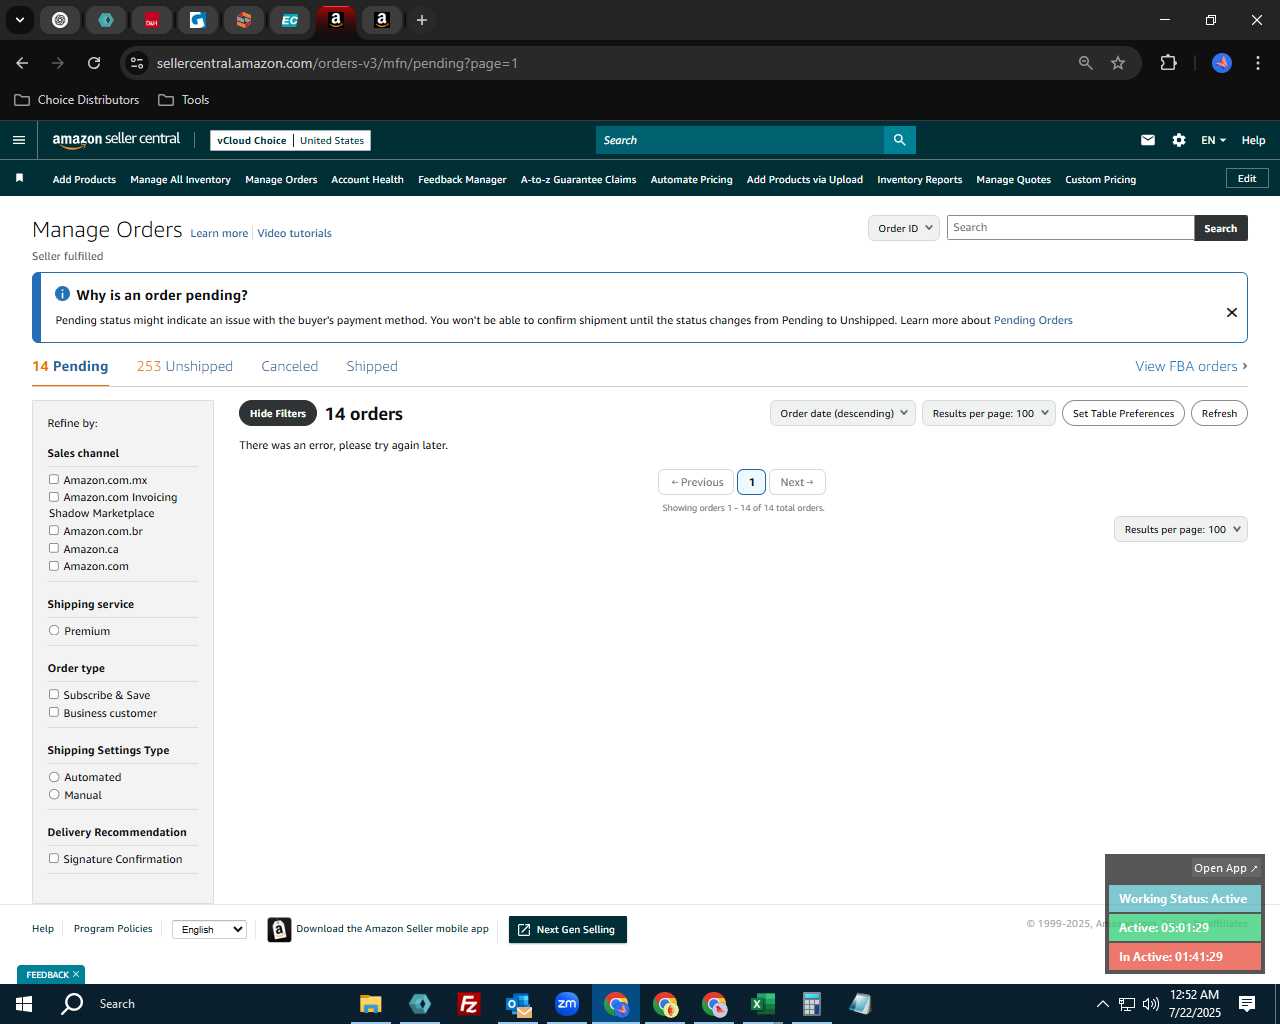The width and height of the screenshot is (1280, 1024).
Task: Open the Order date (descending) sort dropdown
Action: [843, 413]
